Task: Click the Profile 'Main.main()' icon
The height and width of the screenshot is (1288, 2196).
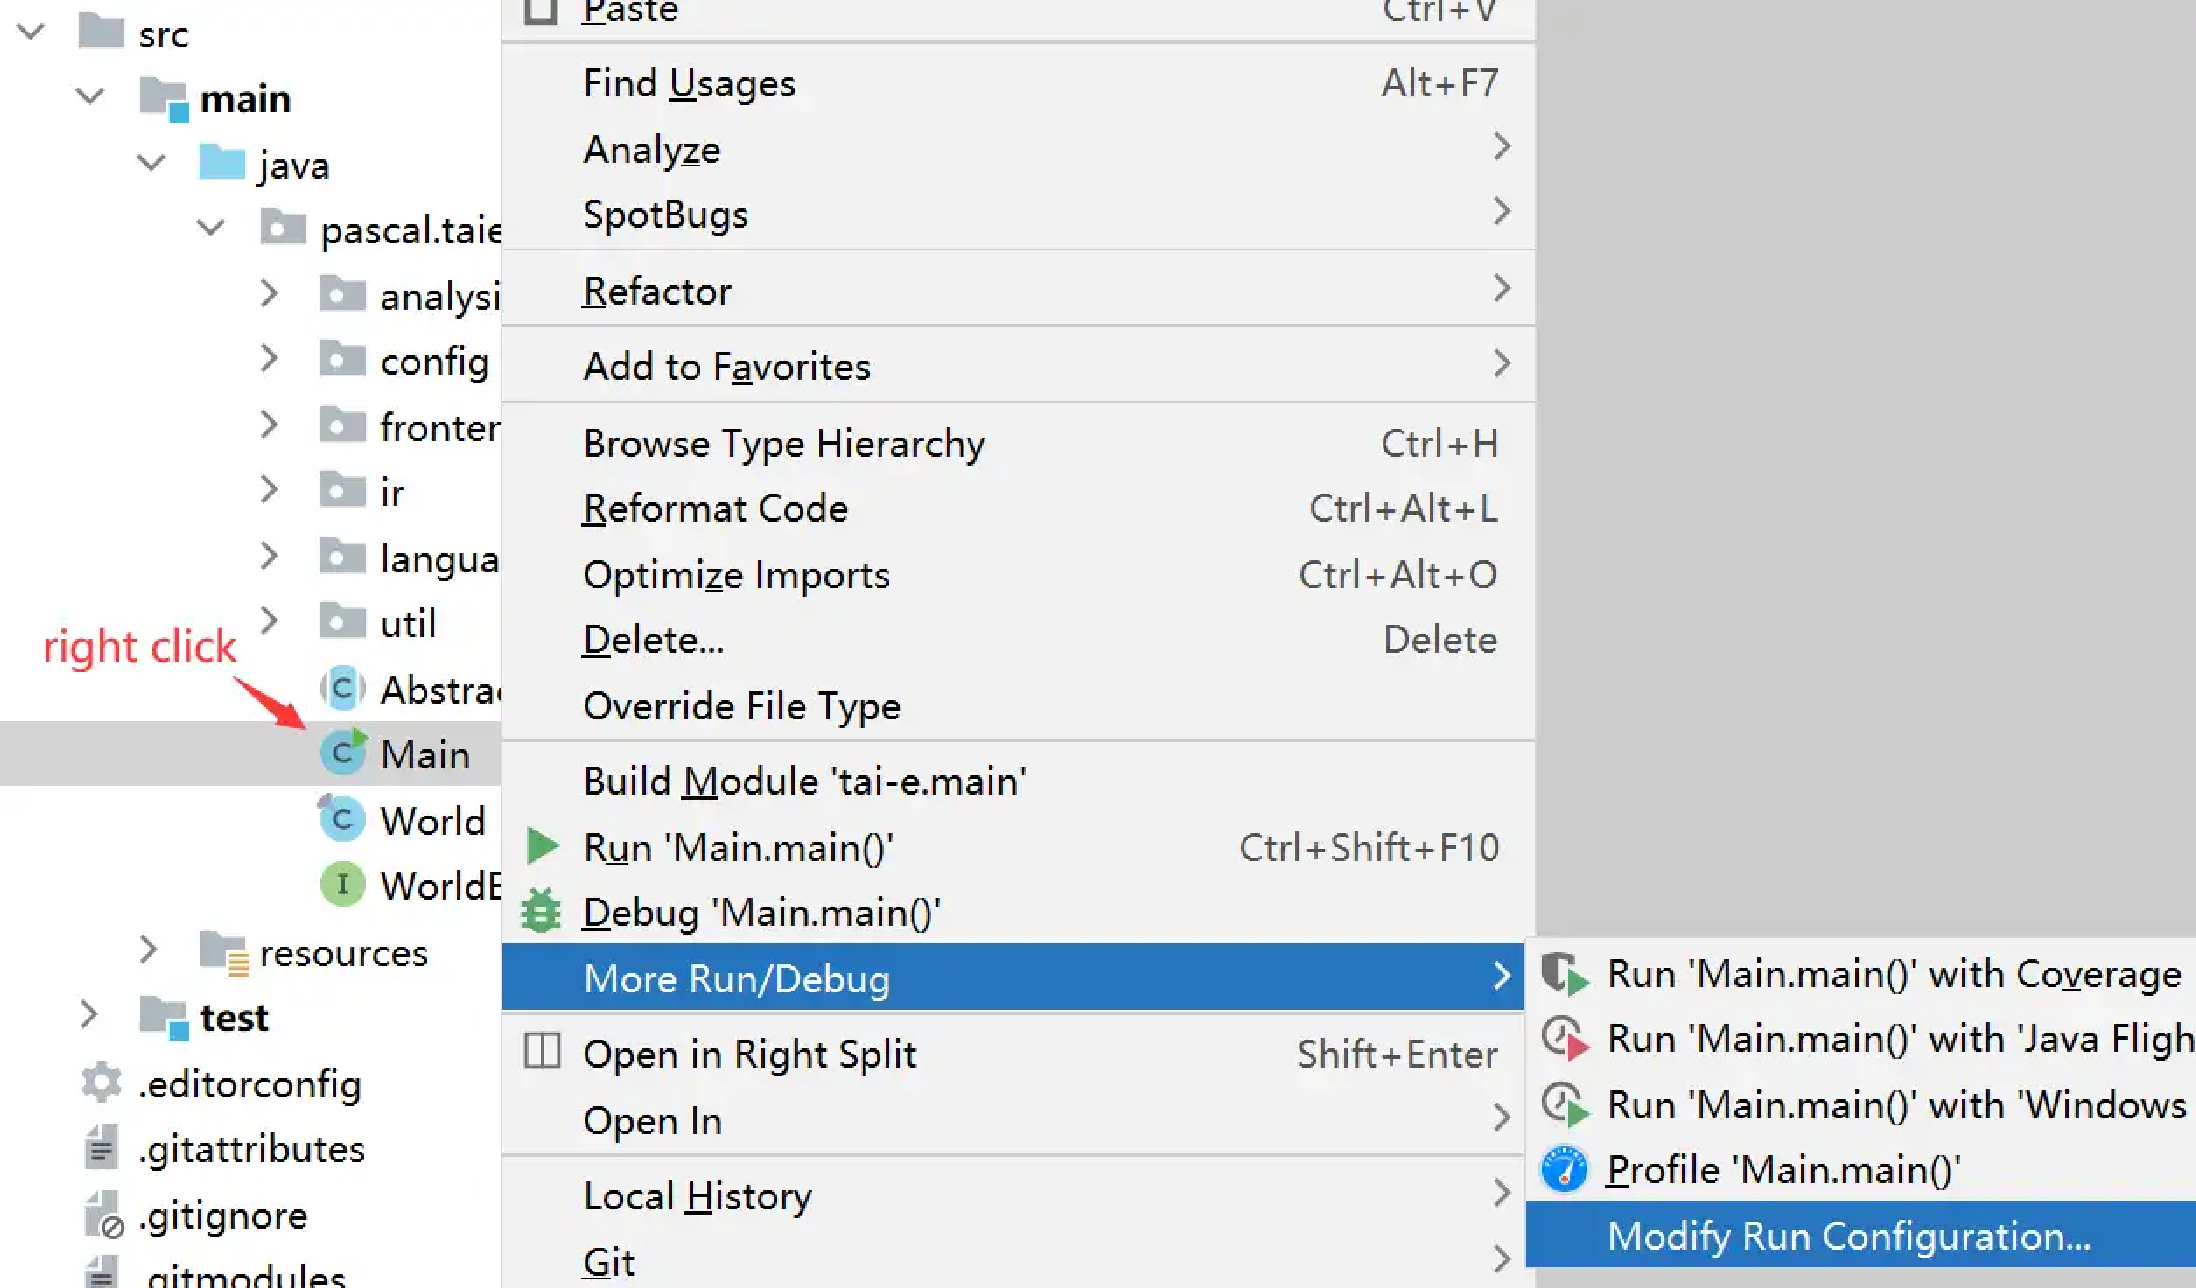Action: 1568,1168
